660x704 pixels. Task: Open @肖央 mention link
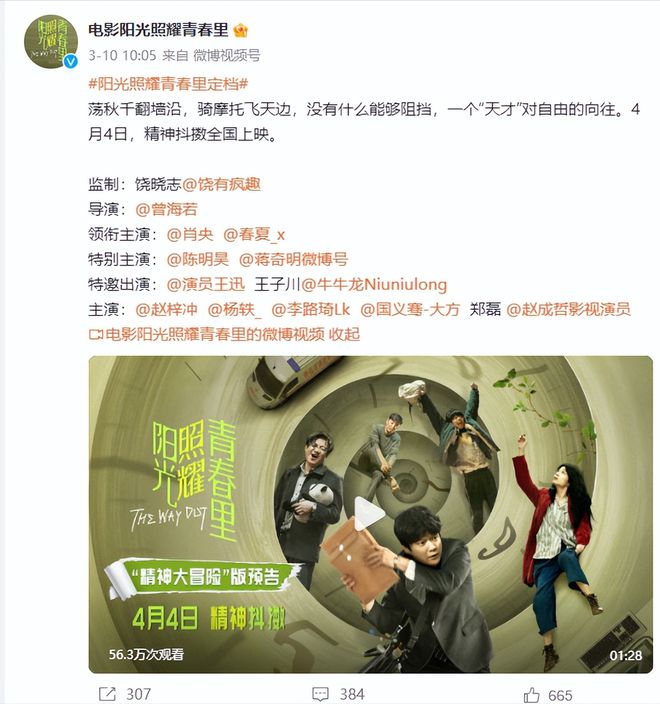(190, 234)
